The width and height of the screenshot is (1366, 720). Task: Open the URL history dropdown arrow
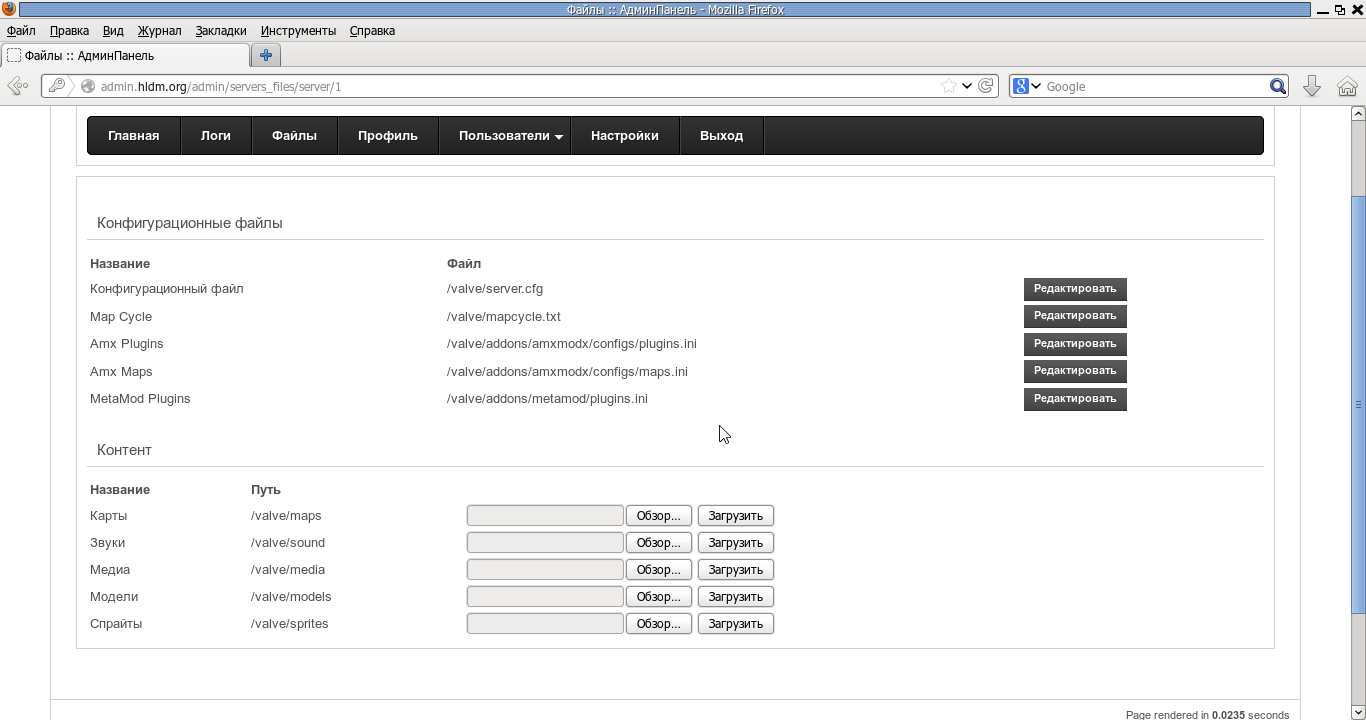[967, 86]
